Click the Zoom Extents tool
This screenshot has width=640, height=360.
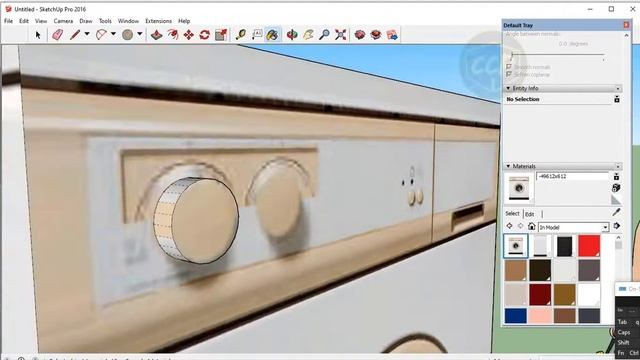click(341, 35)
